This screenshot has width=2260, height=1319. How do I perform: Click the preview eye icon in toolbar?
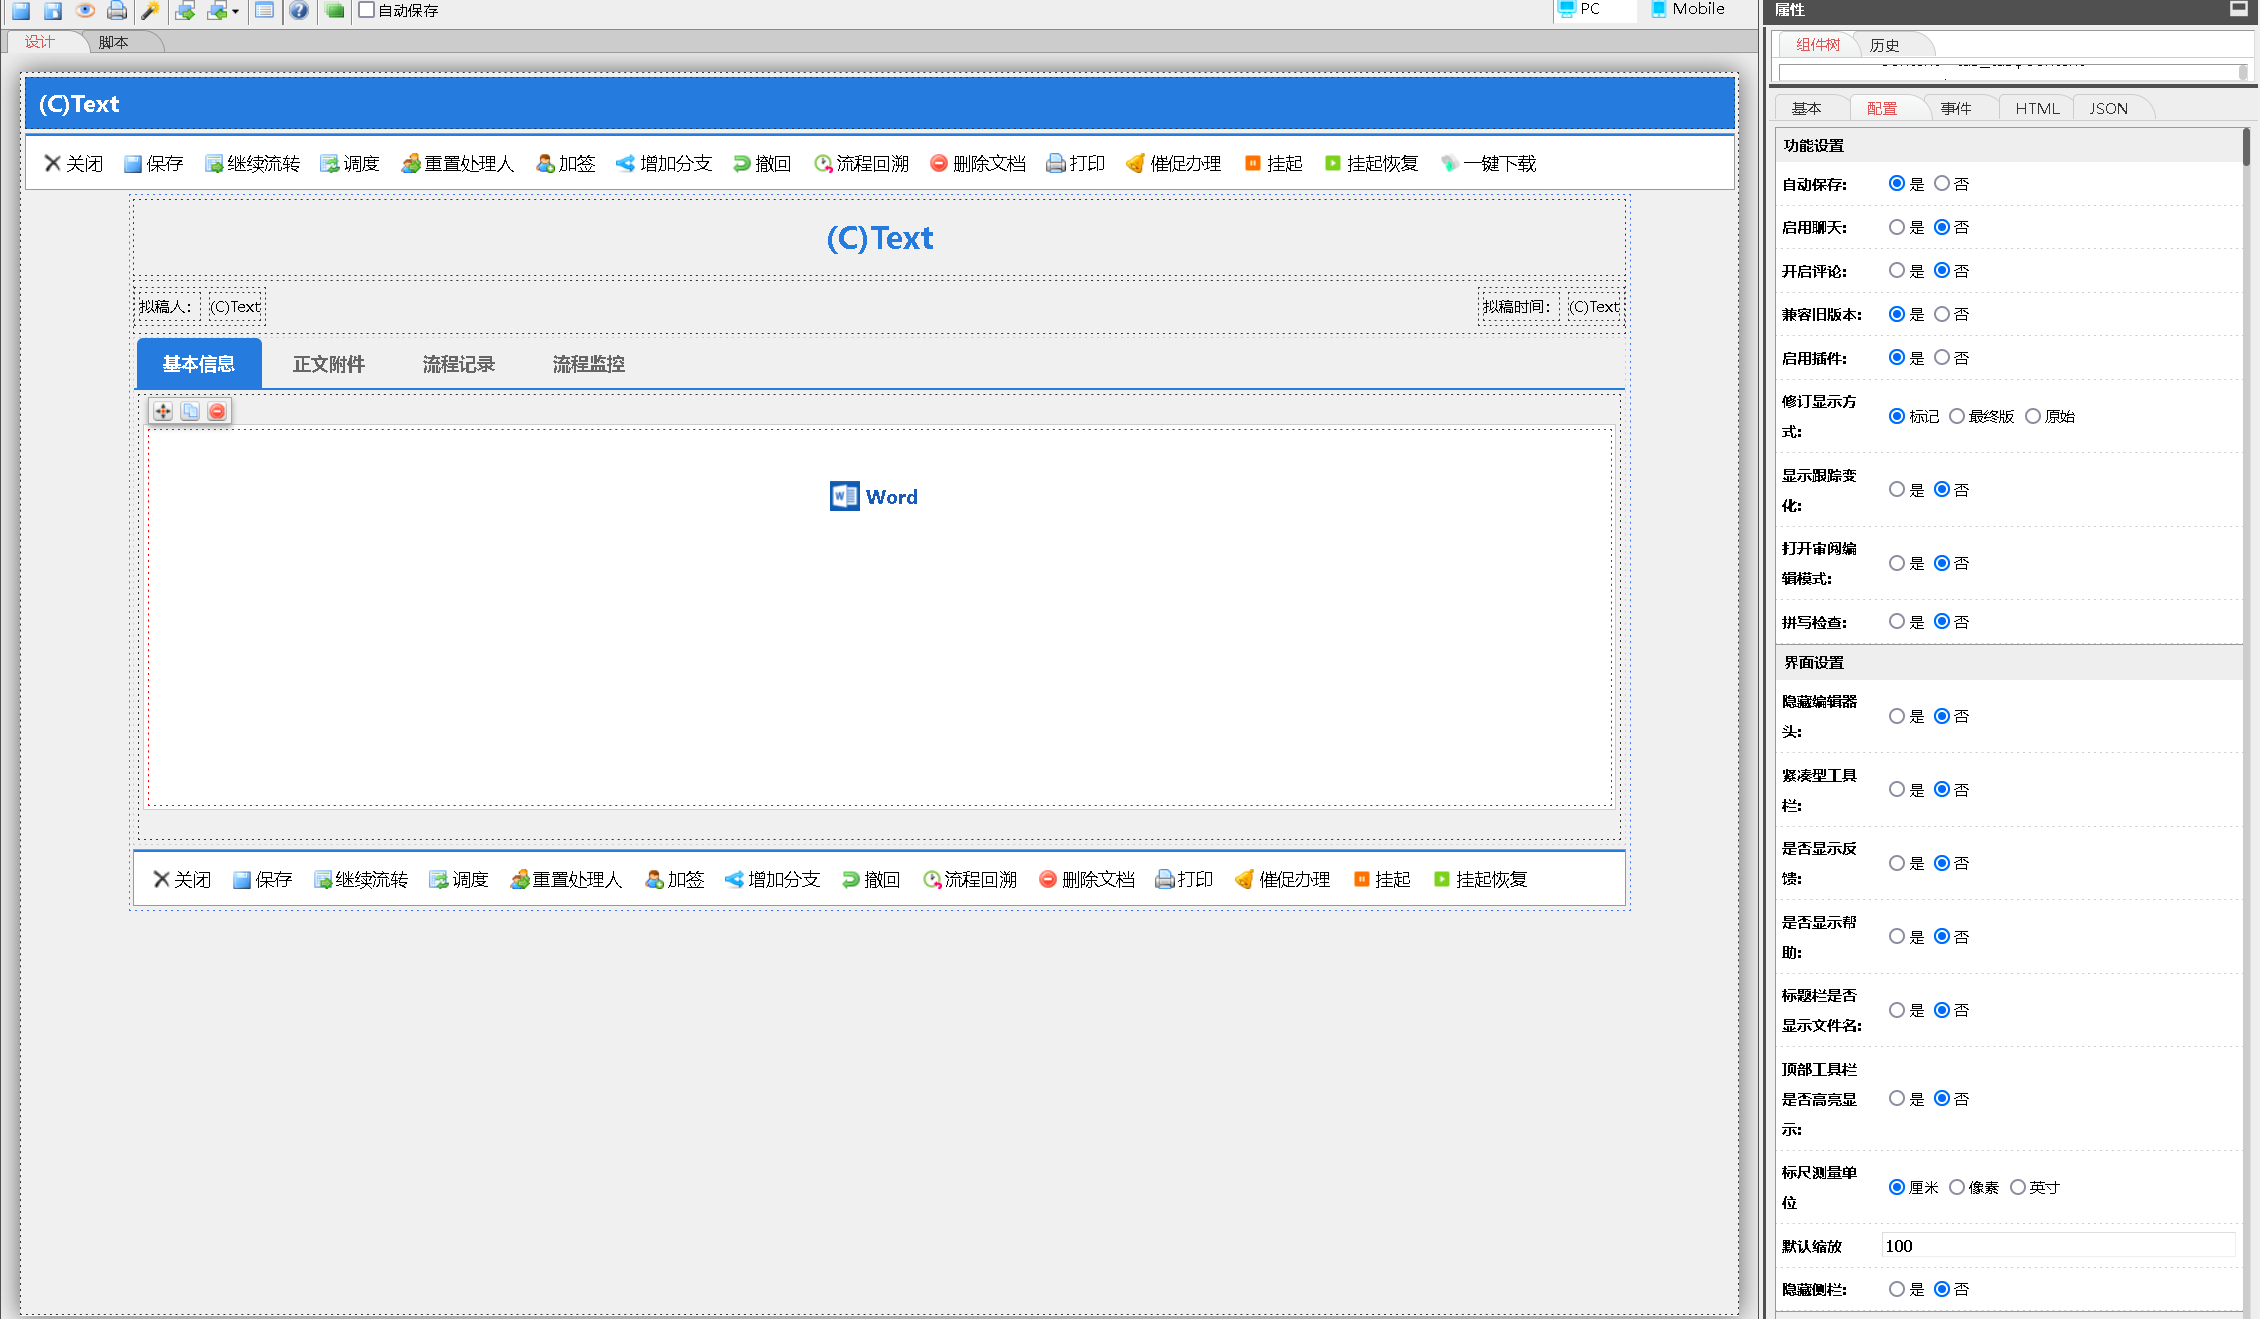tap(85, 11)
